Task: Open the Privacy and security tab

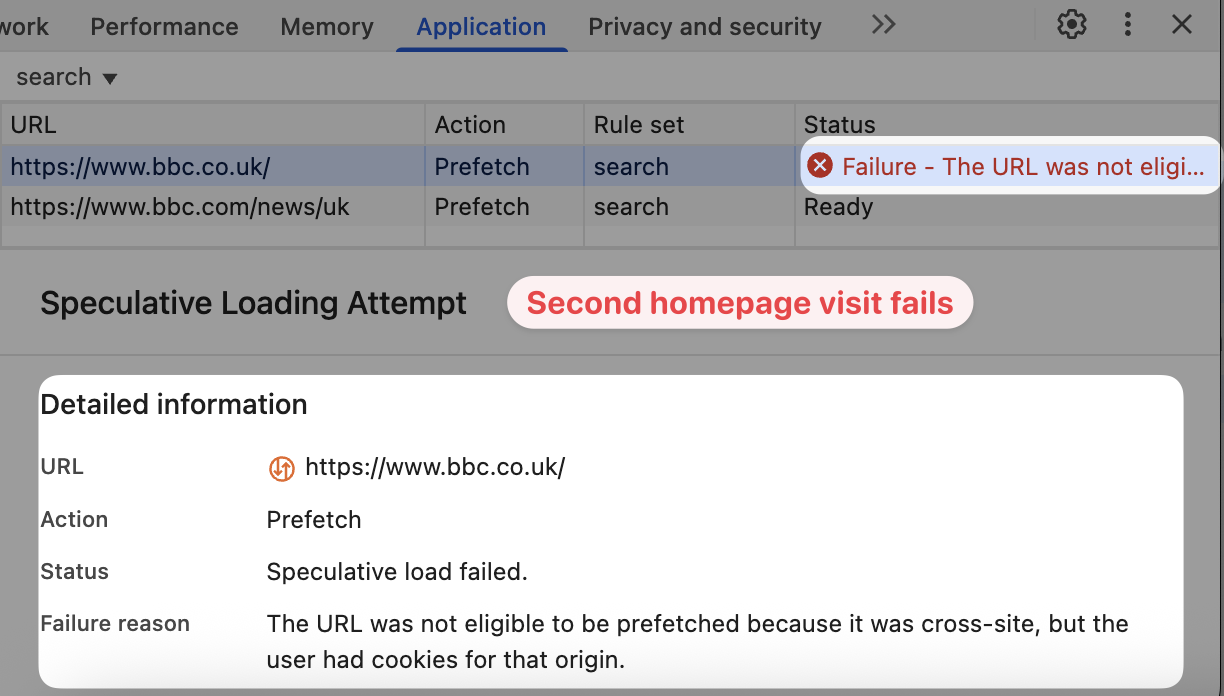Action: pyautogui.click(x=705, y=27)
